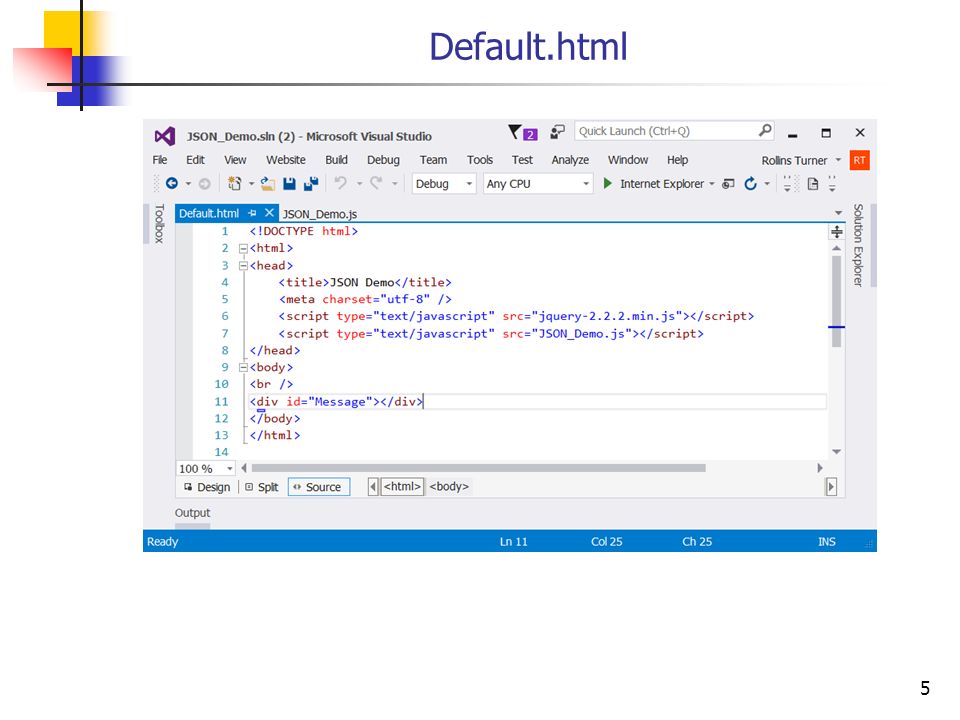Open the Website menu
This screenshot has width=960, height=720.
tap(285, 160)
